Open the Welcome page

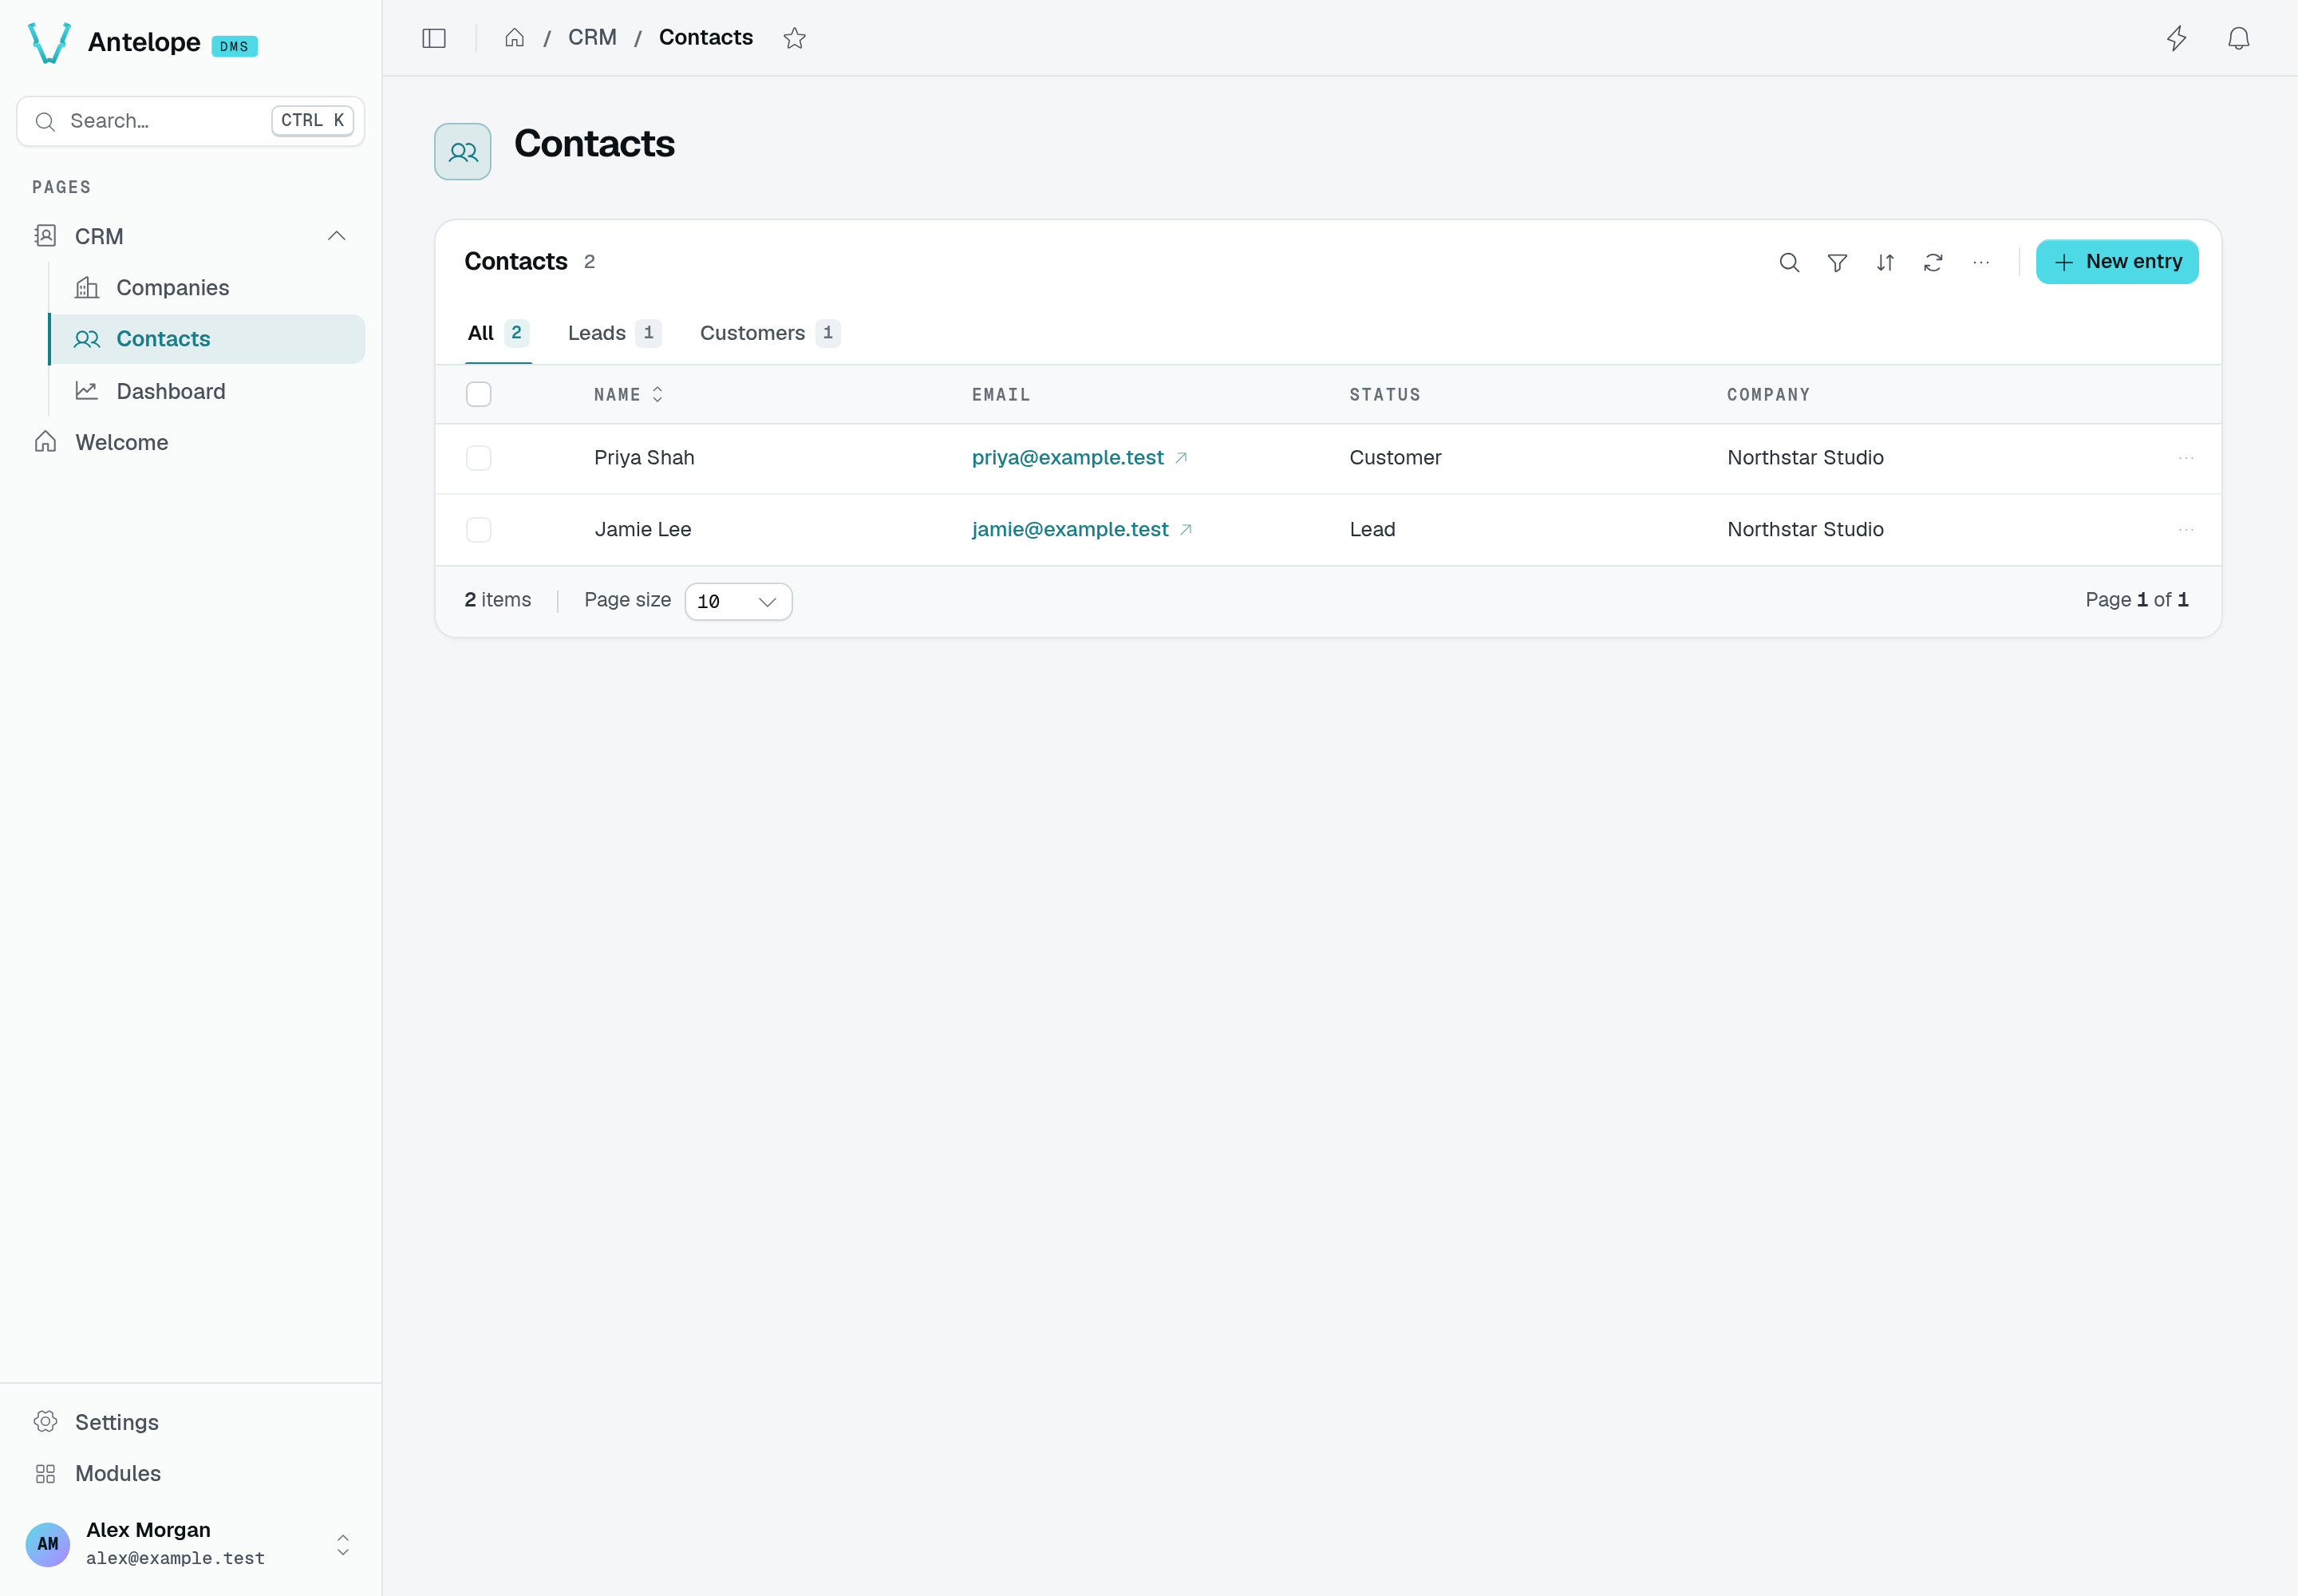click(x=191, y=442)
